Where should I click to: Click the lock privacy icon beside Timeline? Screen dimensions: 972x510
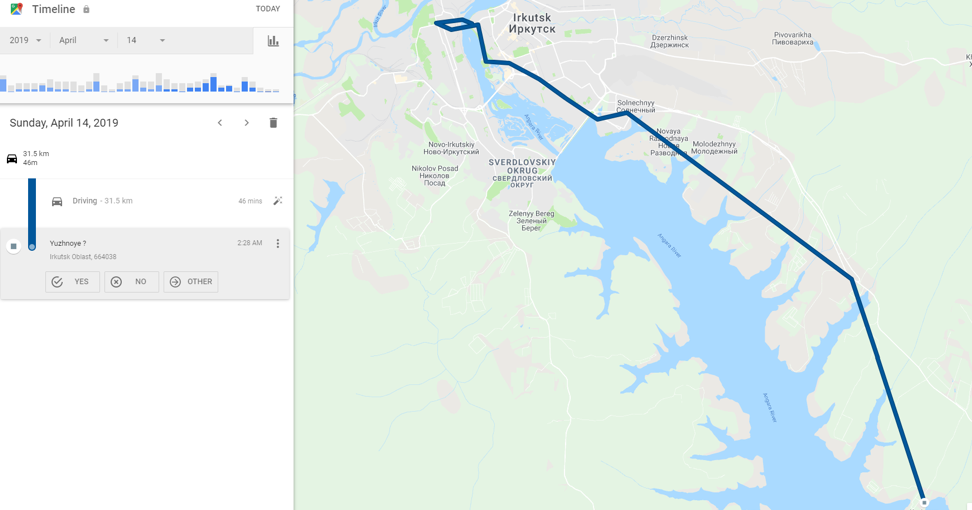pos(86,9)
